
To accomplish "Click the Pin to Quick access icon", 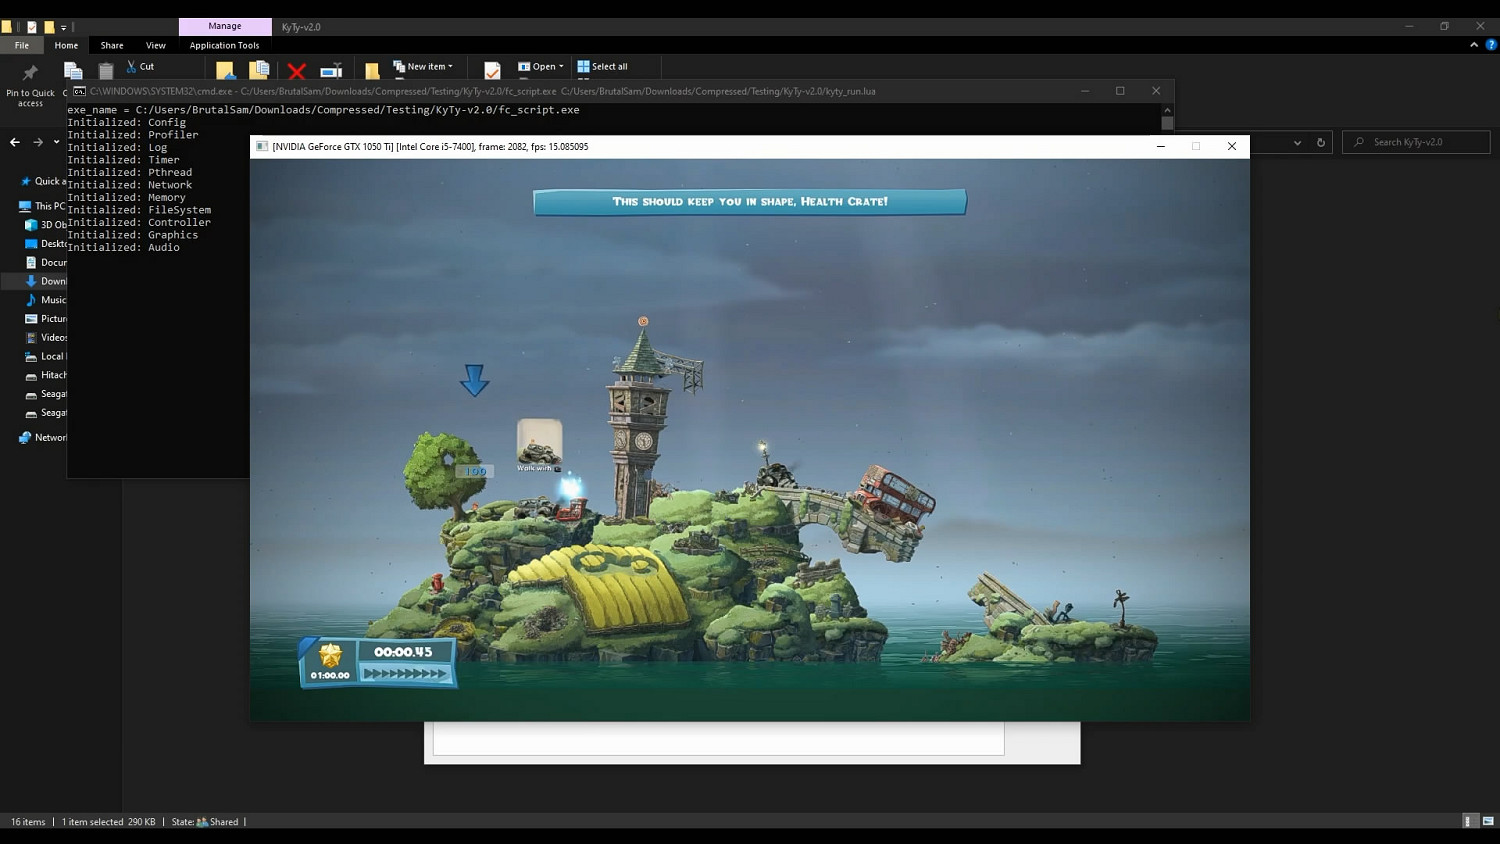I will point(30,73).
